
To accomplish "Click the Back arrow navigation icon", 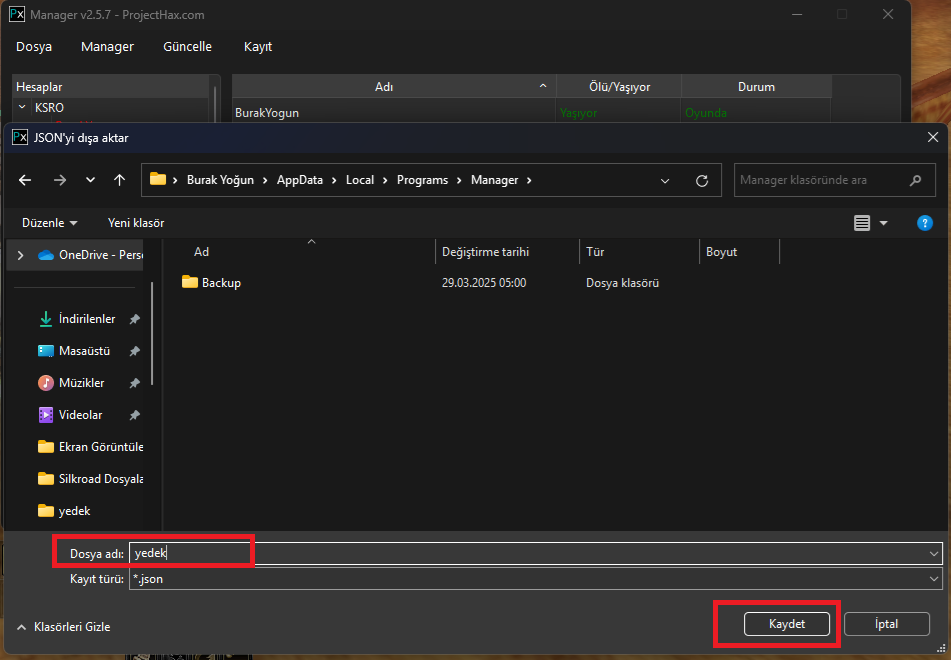I will (25, 181).
